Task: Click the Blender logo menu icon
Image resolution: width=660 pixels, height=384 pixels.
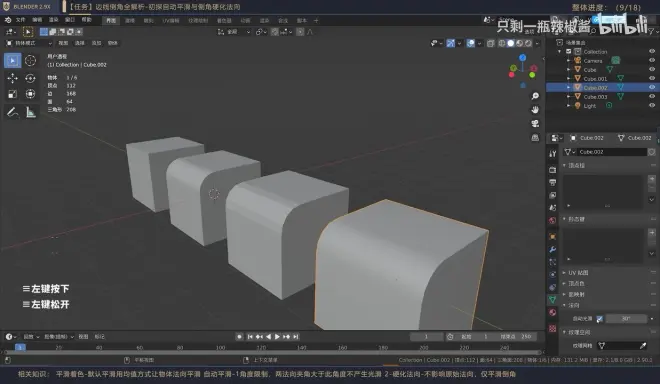Action: coord(8,20)
